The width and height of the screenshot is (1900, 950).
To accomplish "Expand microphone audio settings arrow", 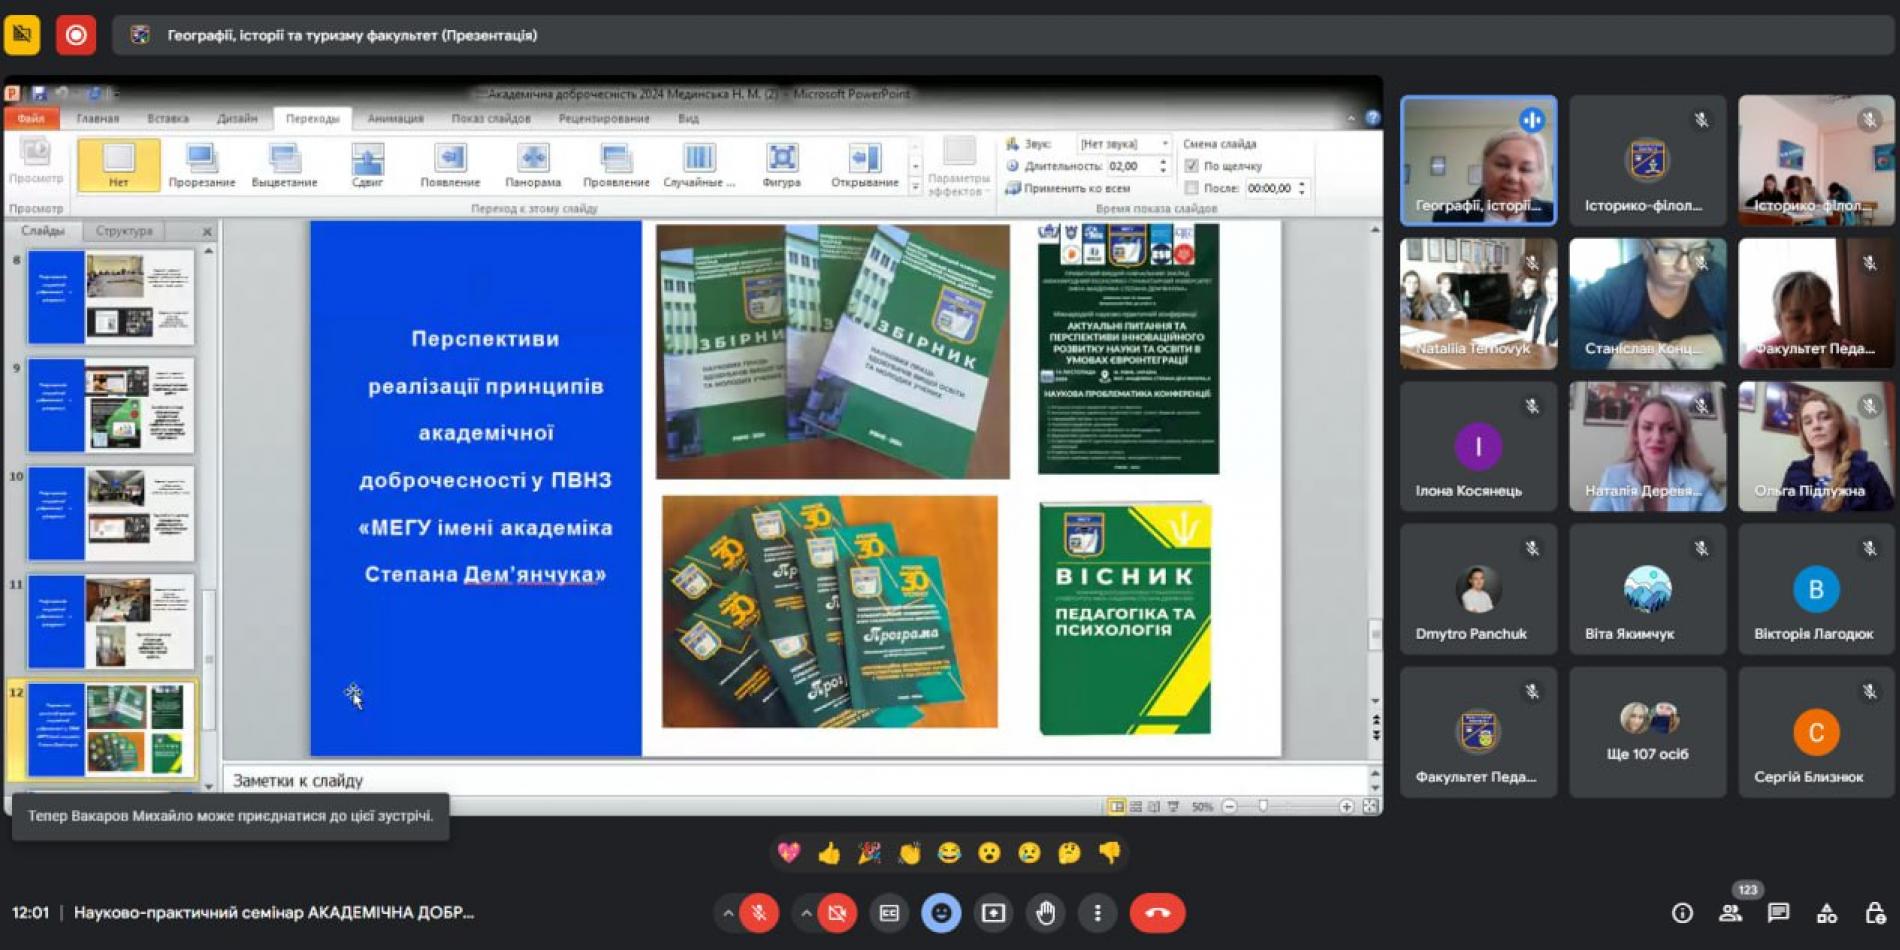I will pyautogui.click(x=728, y=913).
